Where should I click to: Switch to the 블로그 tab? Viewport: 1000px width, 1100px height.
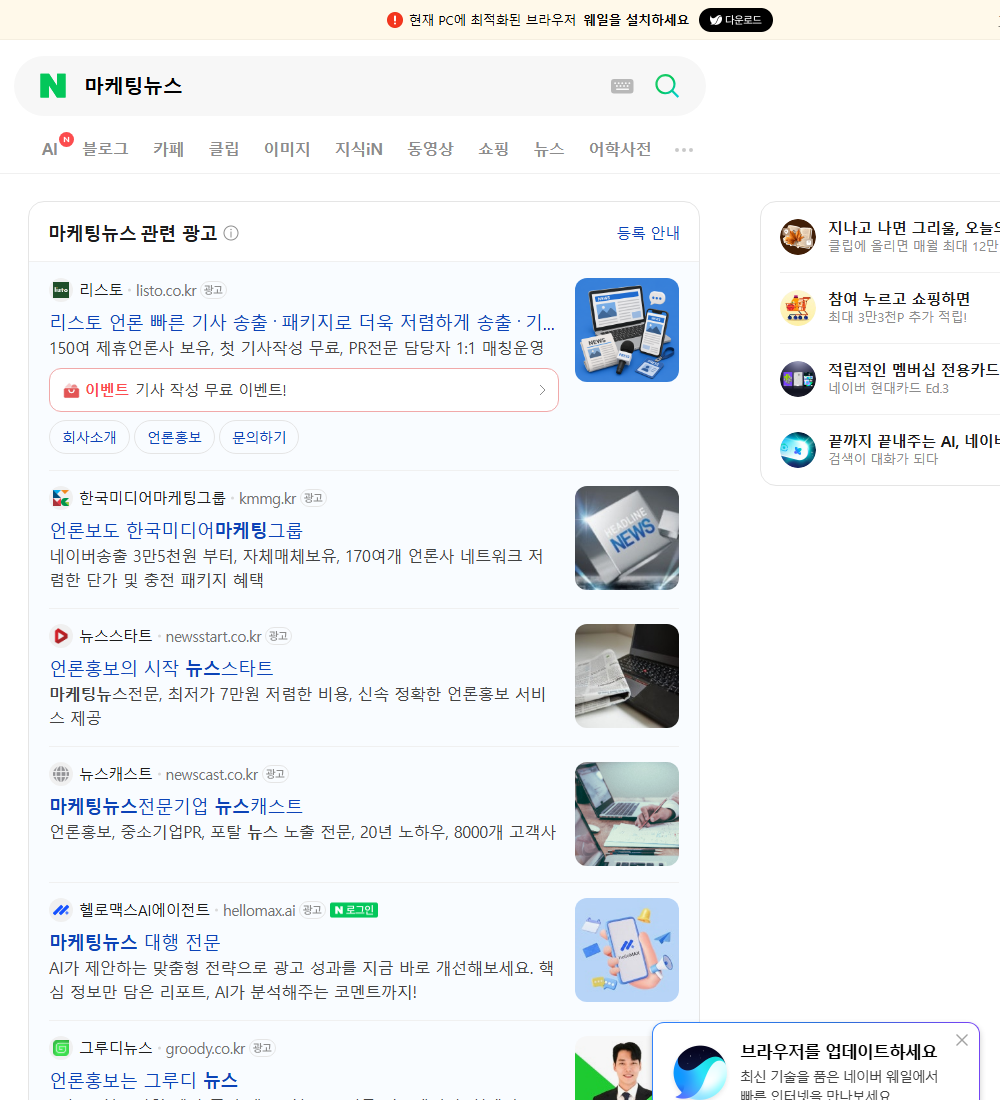click(x=105, y=149)
